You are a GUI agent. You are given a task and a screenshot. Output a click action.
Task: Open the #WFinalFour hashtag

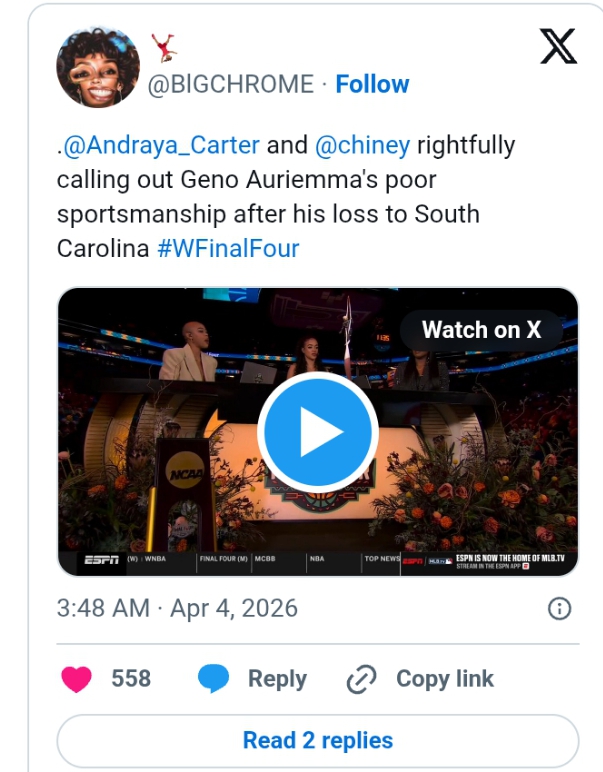click(229, 248)
